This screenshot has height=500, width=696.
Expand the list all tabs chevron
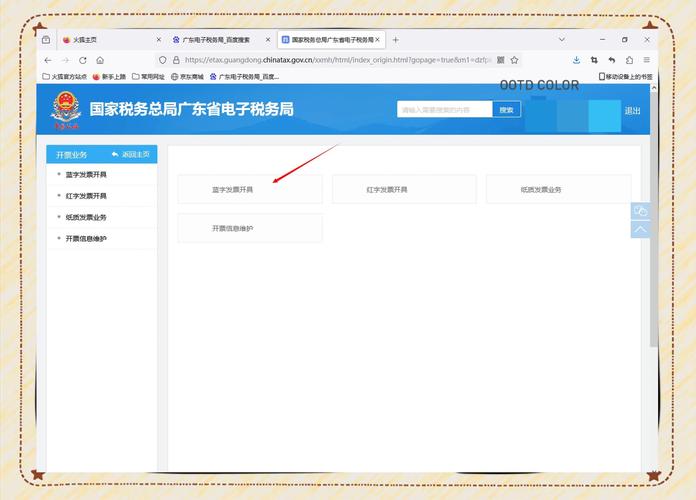tap(562, 40)
